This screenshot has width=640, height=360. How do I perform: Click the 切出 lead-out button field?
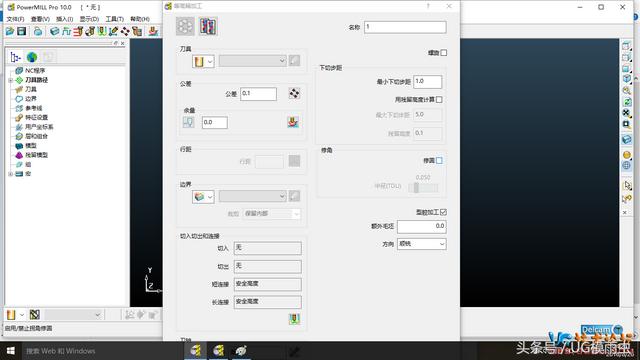click(268, 267)
